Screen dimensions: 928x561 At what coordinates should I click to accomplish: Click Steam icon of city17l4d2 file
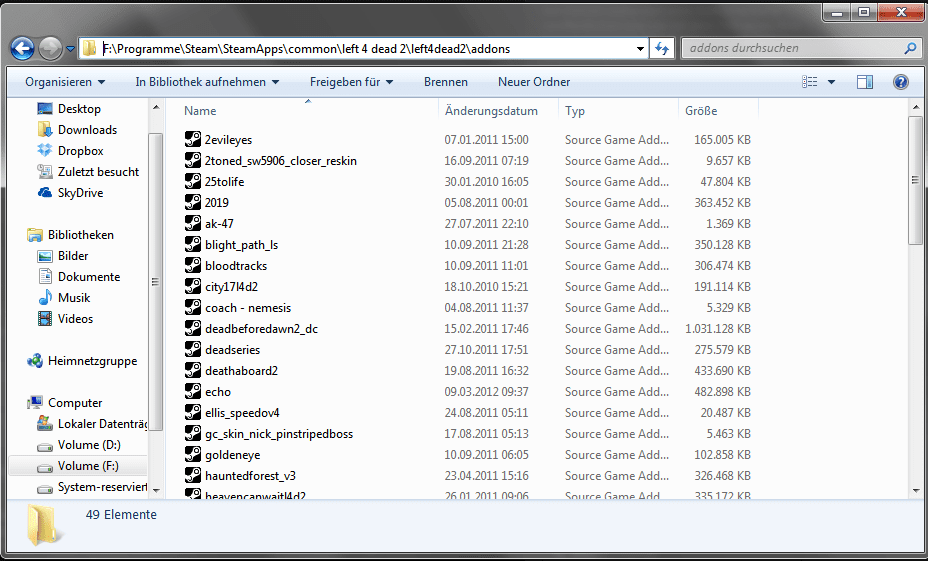point(193,286)
